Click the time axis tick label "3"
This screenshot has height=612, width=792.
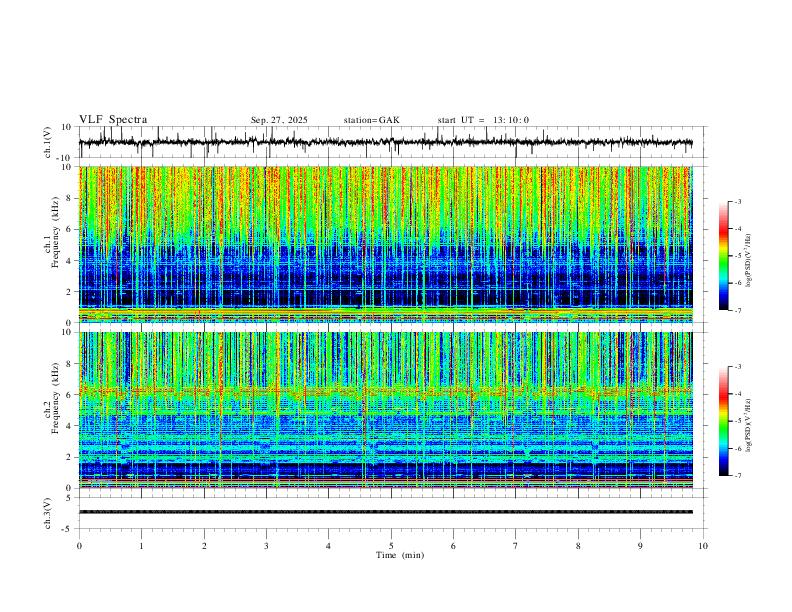click(266, 546)
